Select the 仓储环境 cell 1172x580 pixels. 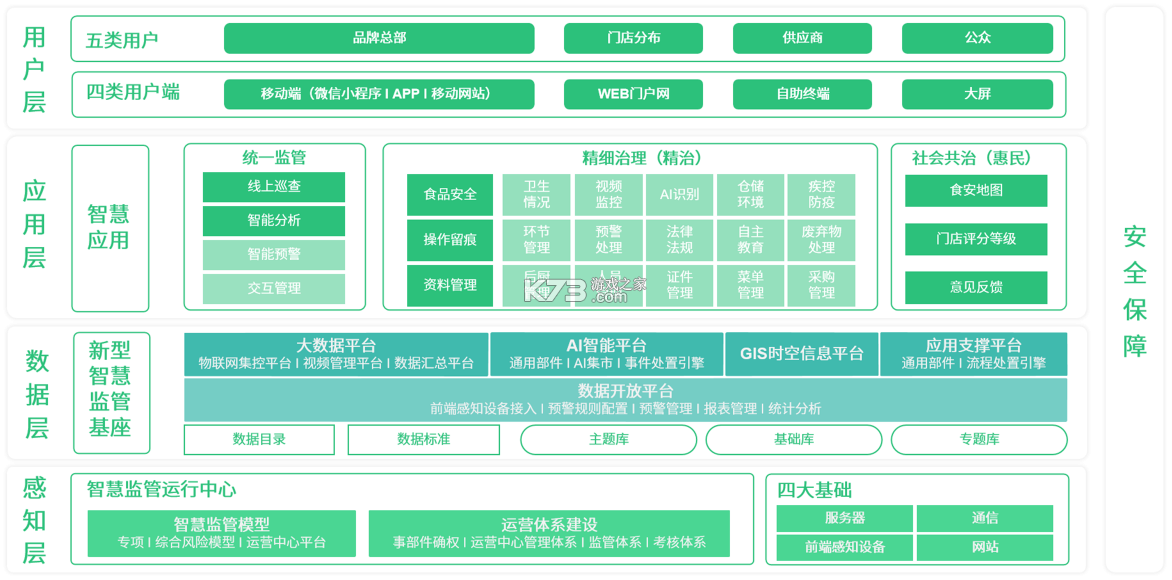click(750, 195)
